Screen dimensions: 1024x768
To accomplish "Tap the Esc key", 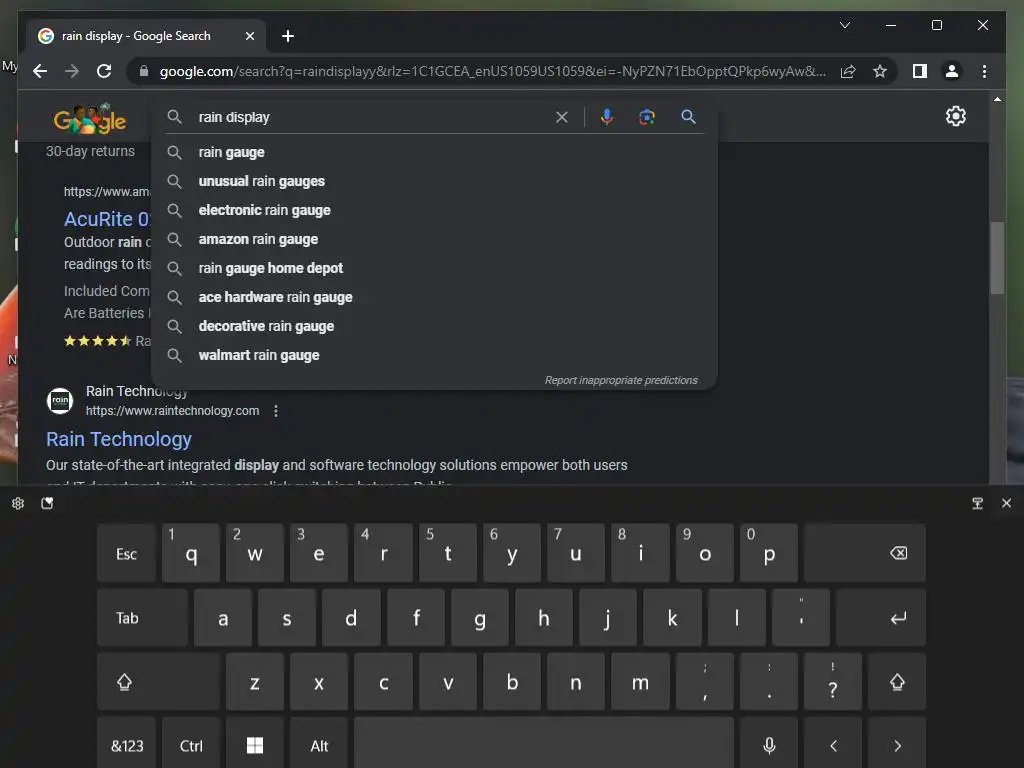I will coord(127,553).
